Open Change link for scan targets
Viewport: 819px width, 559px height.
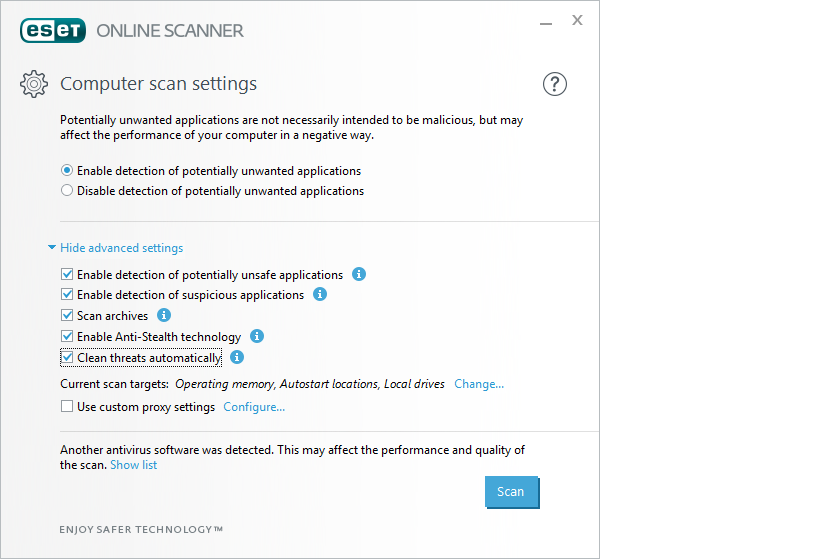click(479, 384)
